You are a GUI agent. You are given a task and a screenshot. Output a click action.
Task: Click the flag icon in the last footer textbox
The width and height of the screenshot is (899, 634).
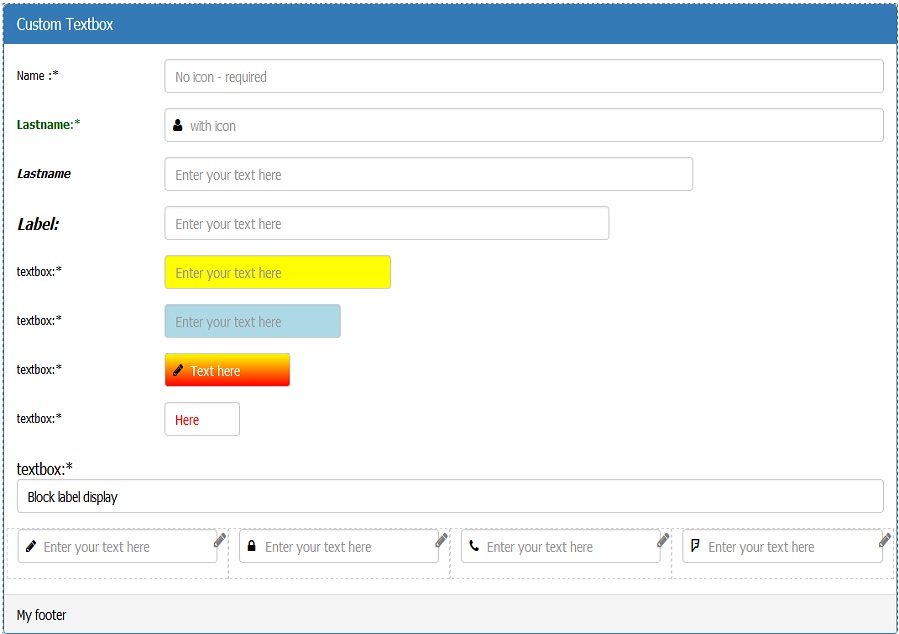(697, 546)
